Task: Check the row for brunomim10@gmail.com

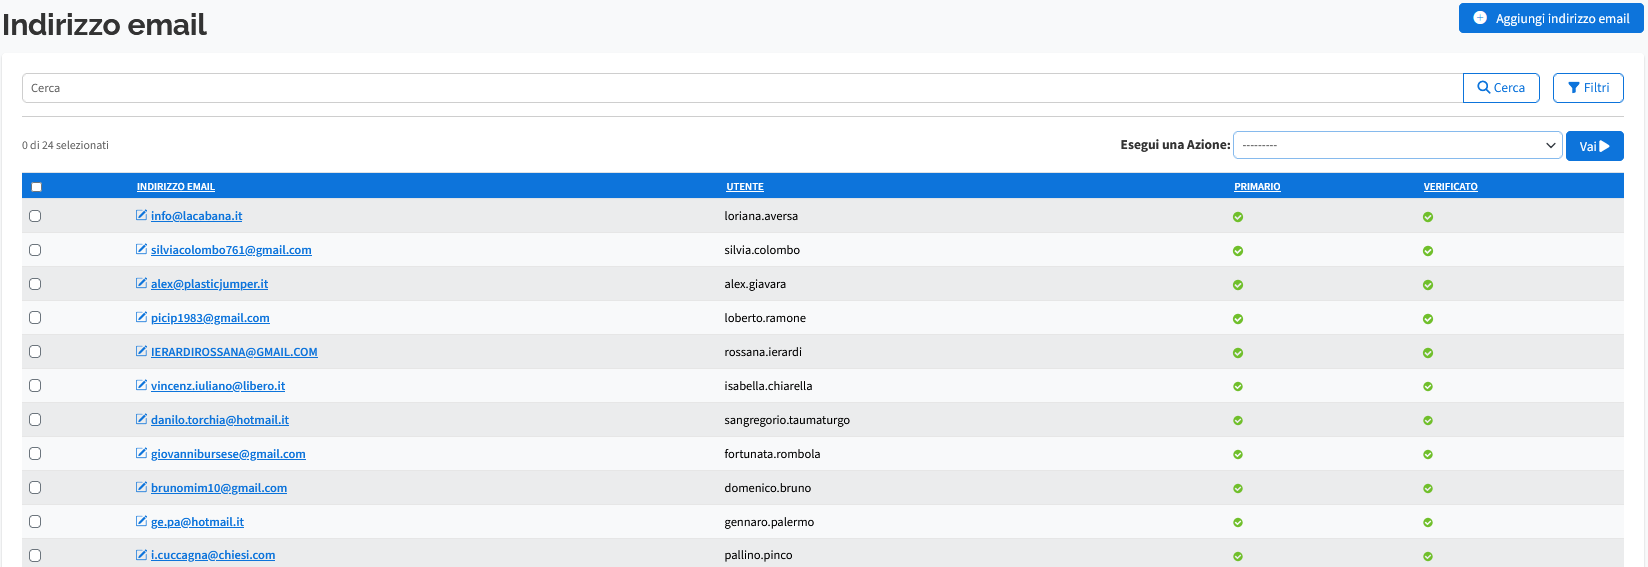Action: pyautogui.click(x=35, y=488)
